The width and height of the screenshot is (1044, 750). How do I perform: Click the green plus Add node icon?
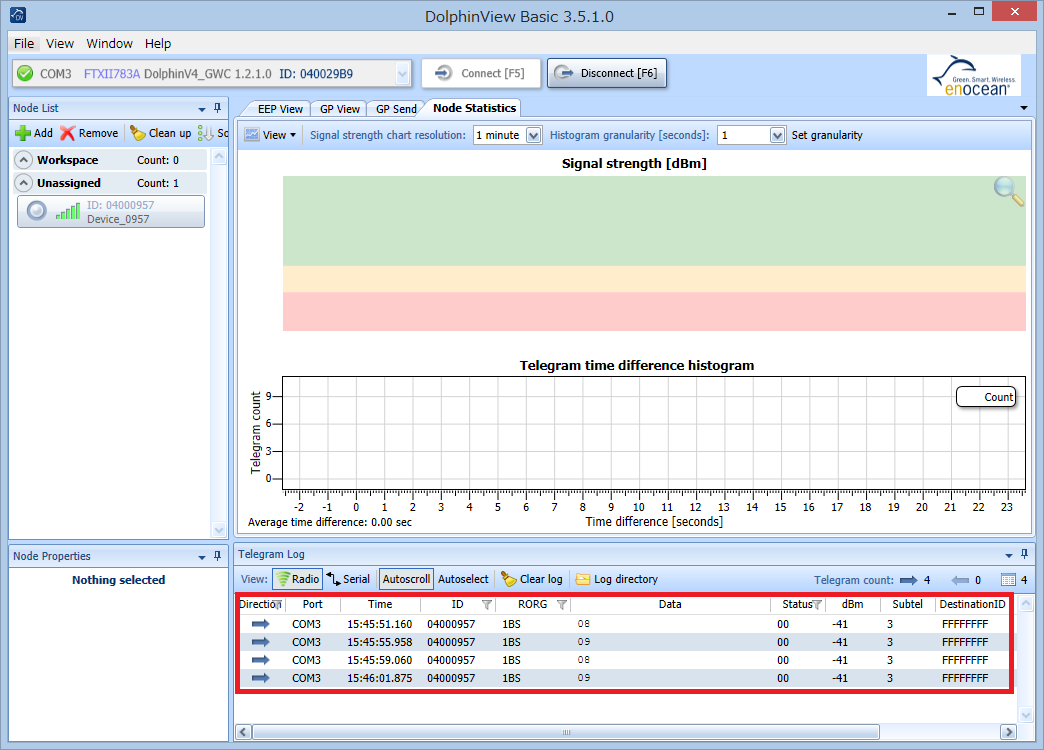pyautogui.click(x=23, y=133)
